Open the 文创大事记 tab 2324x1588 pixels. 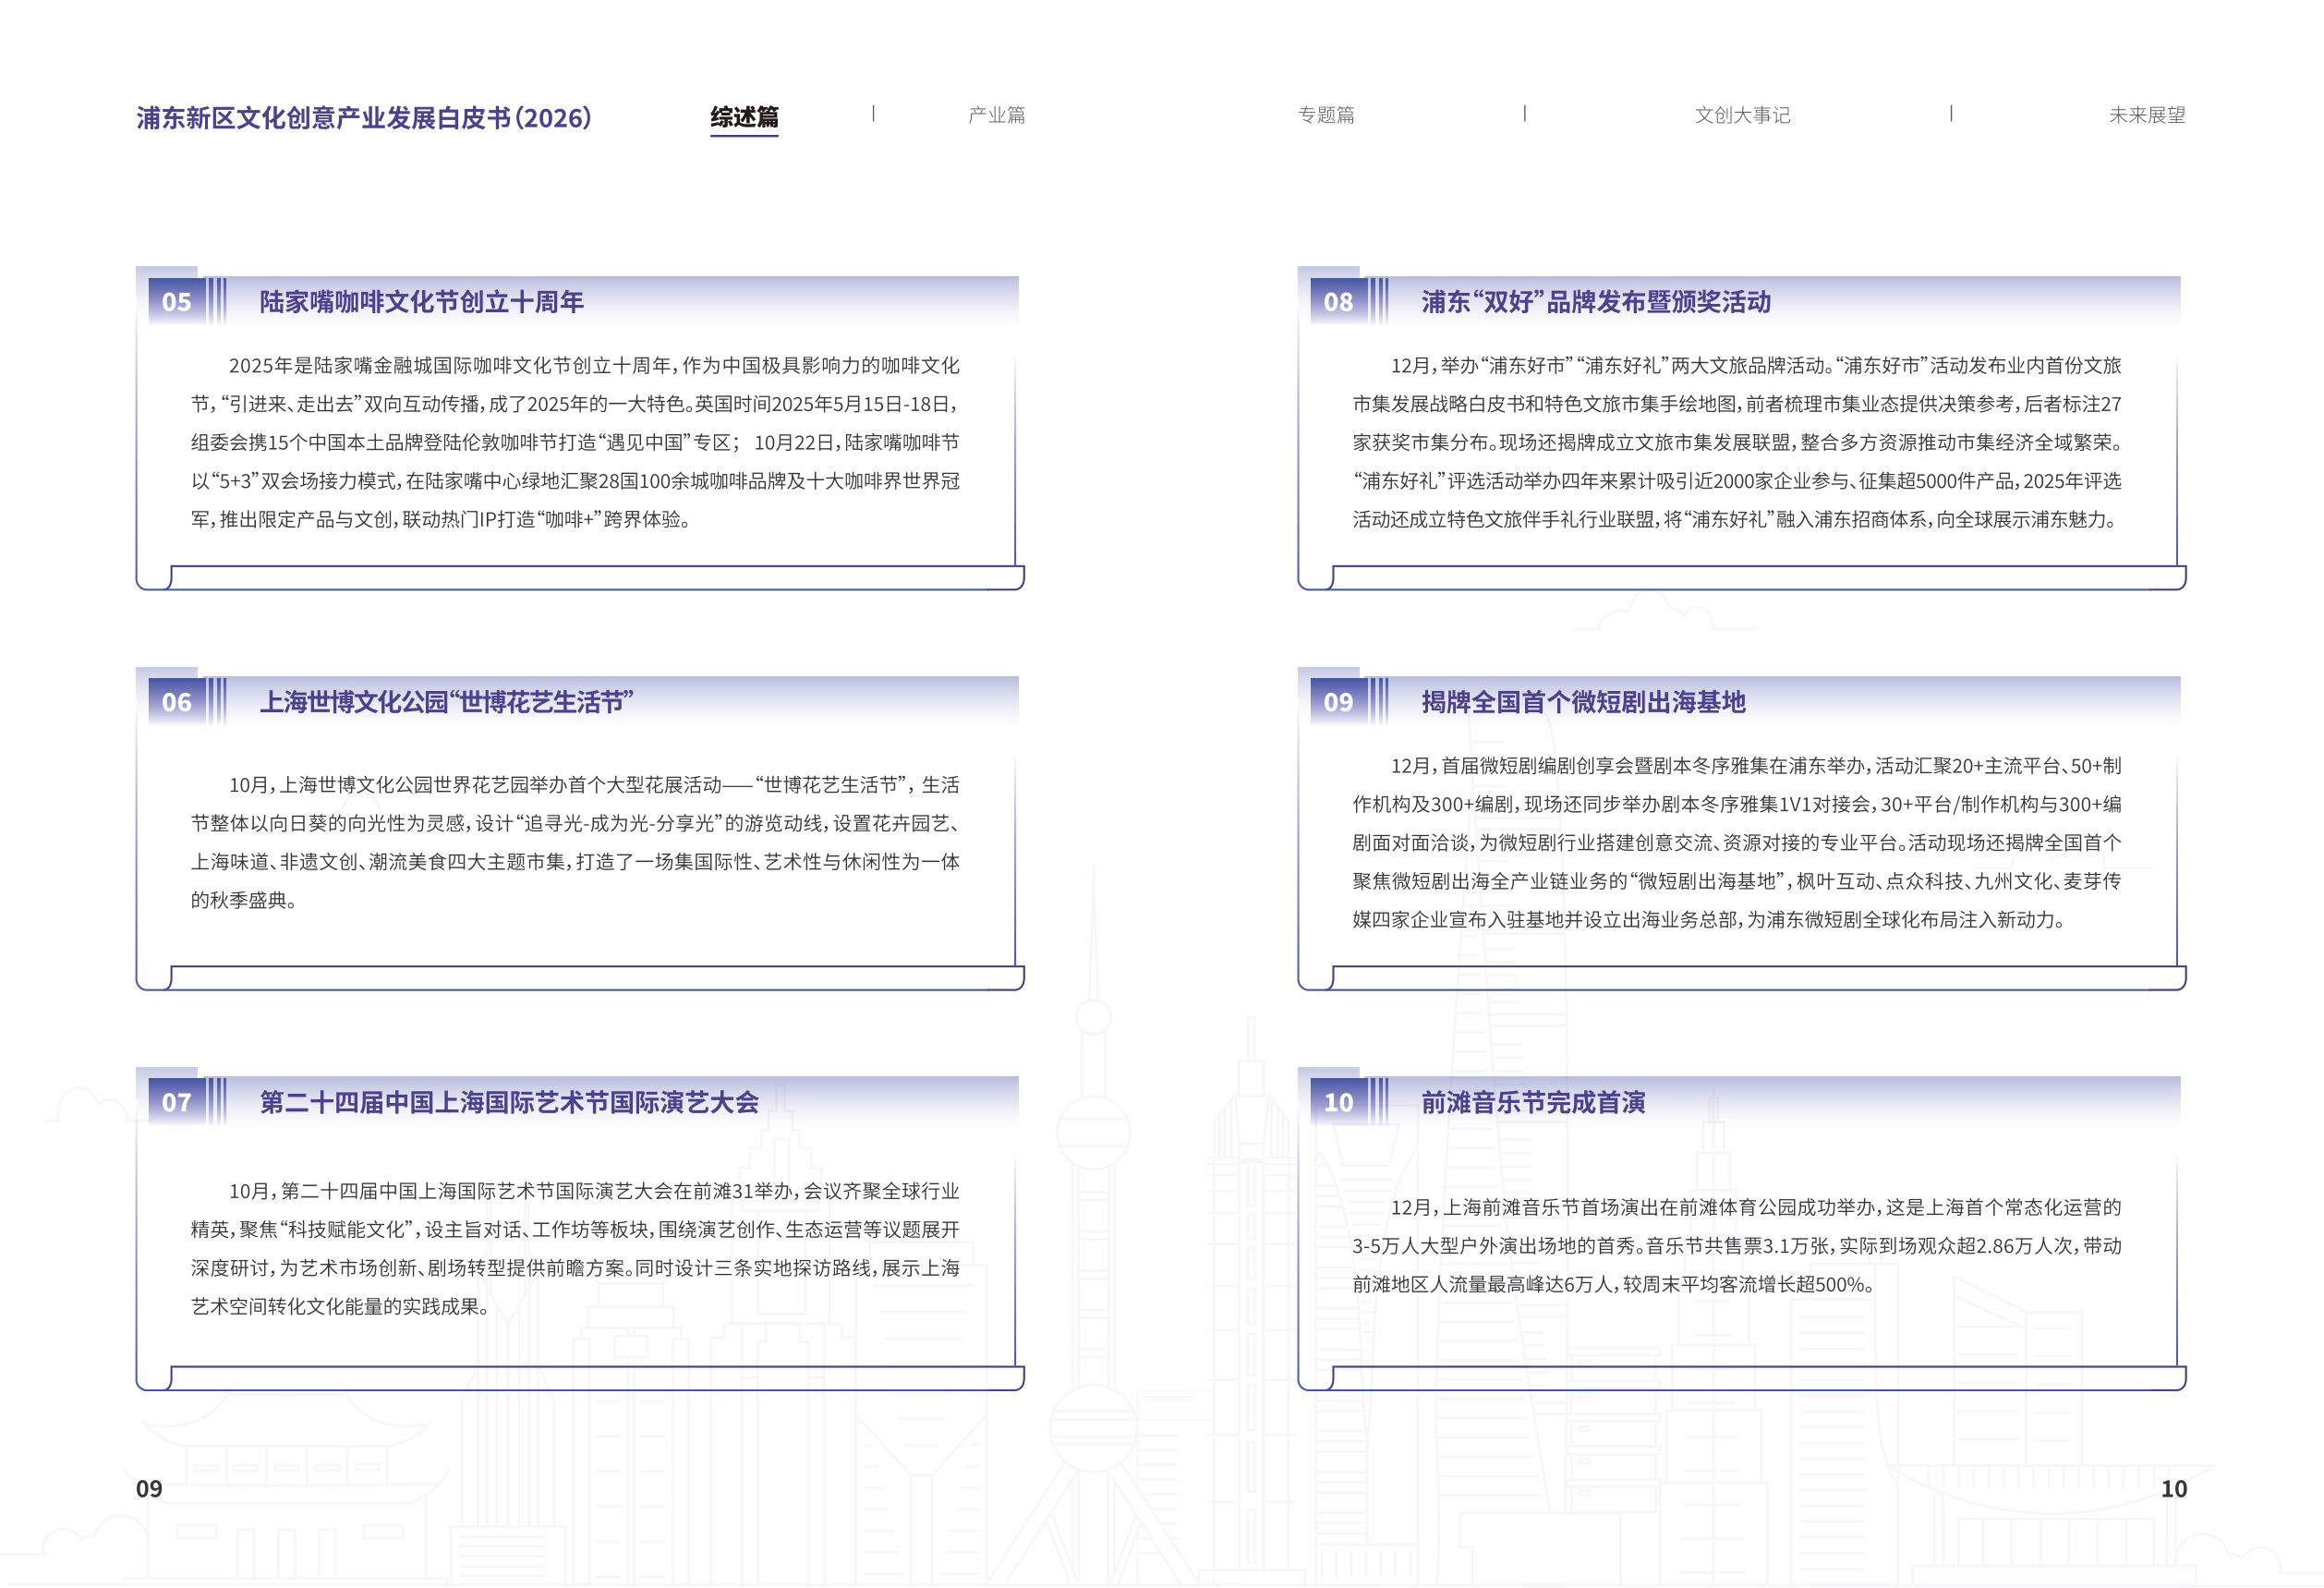[1742, 115]
